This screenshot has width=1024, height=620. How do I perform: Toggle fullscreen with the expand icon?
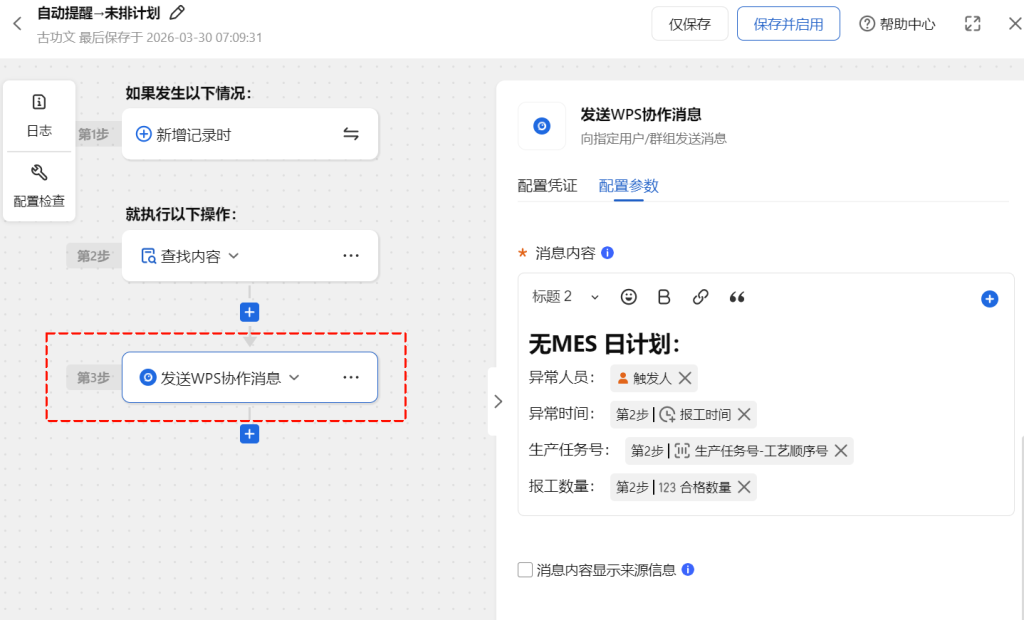click(x=972, y=24)
